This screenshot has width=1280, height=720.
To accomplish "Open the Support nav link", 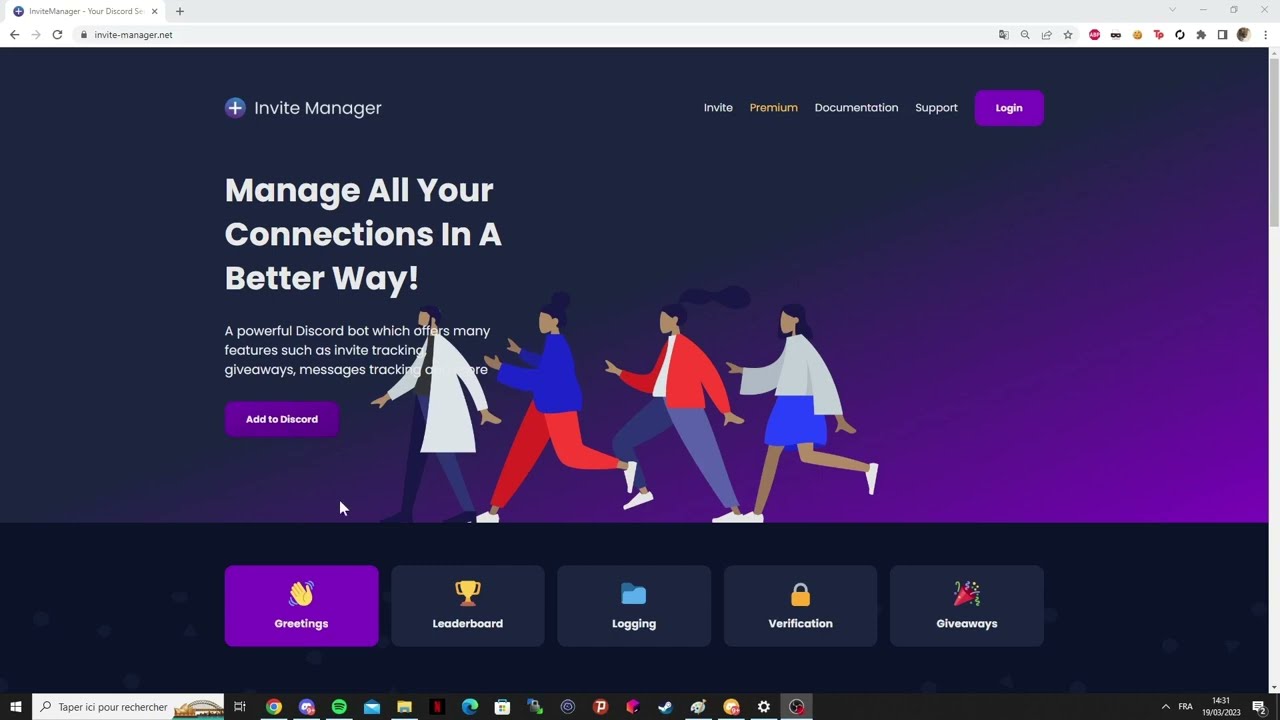I will [936, 108].
